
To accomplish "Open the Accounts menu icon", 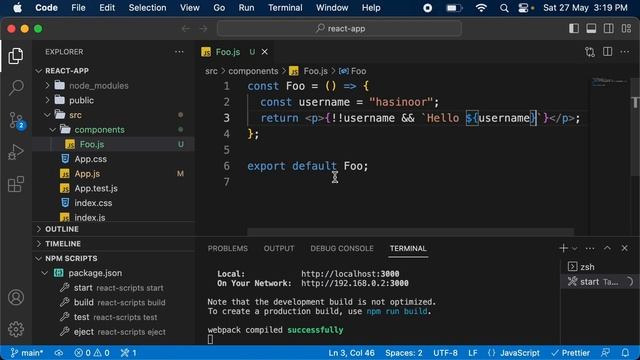I will pos(16,298).
